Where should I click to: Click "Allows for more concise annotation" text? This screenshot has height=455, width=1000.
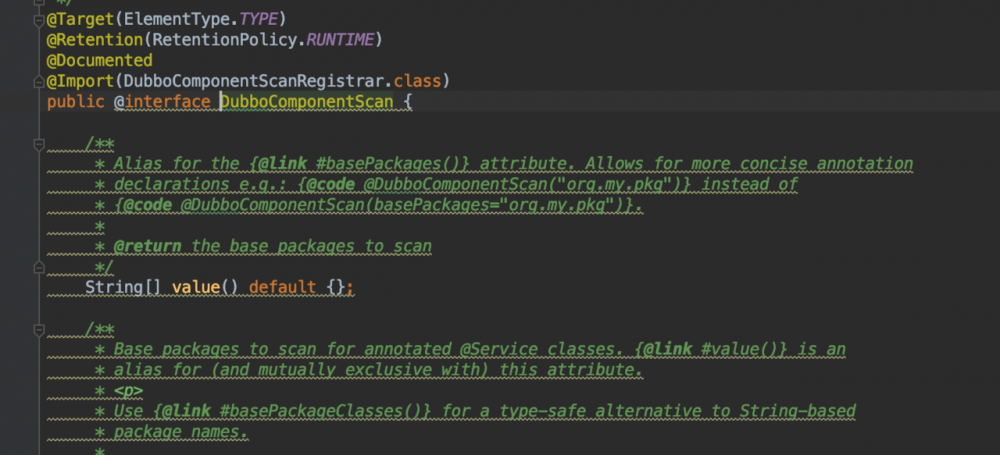(x=749, y=164)
